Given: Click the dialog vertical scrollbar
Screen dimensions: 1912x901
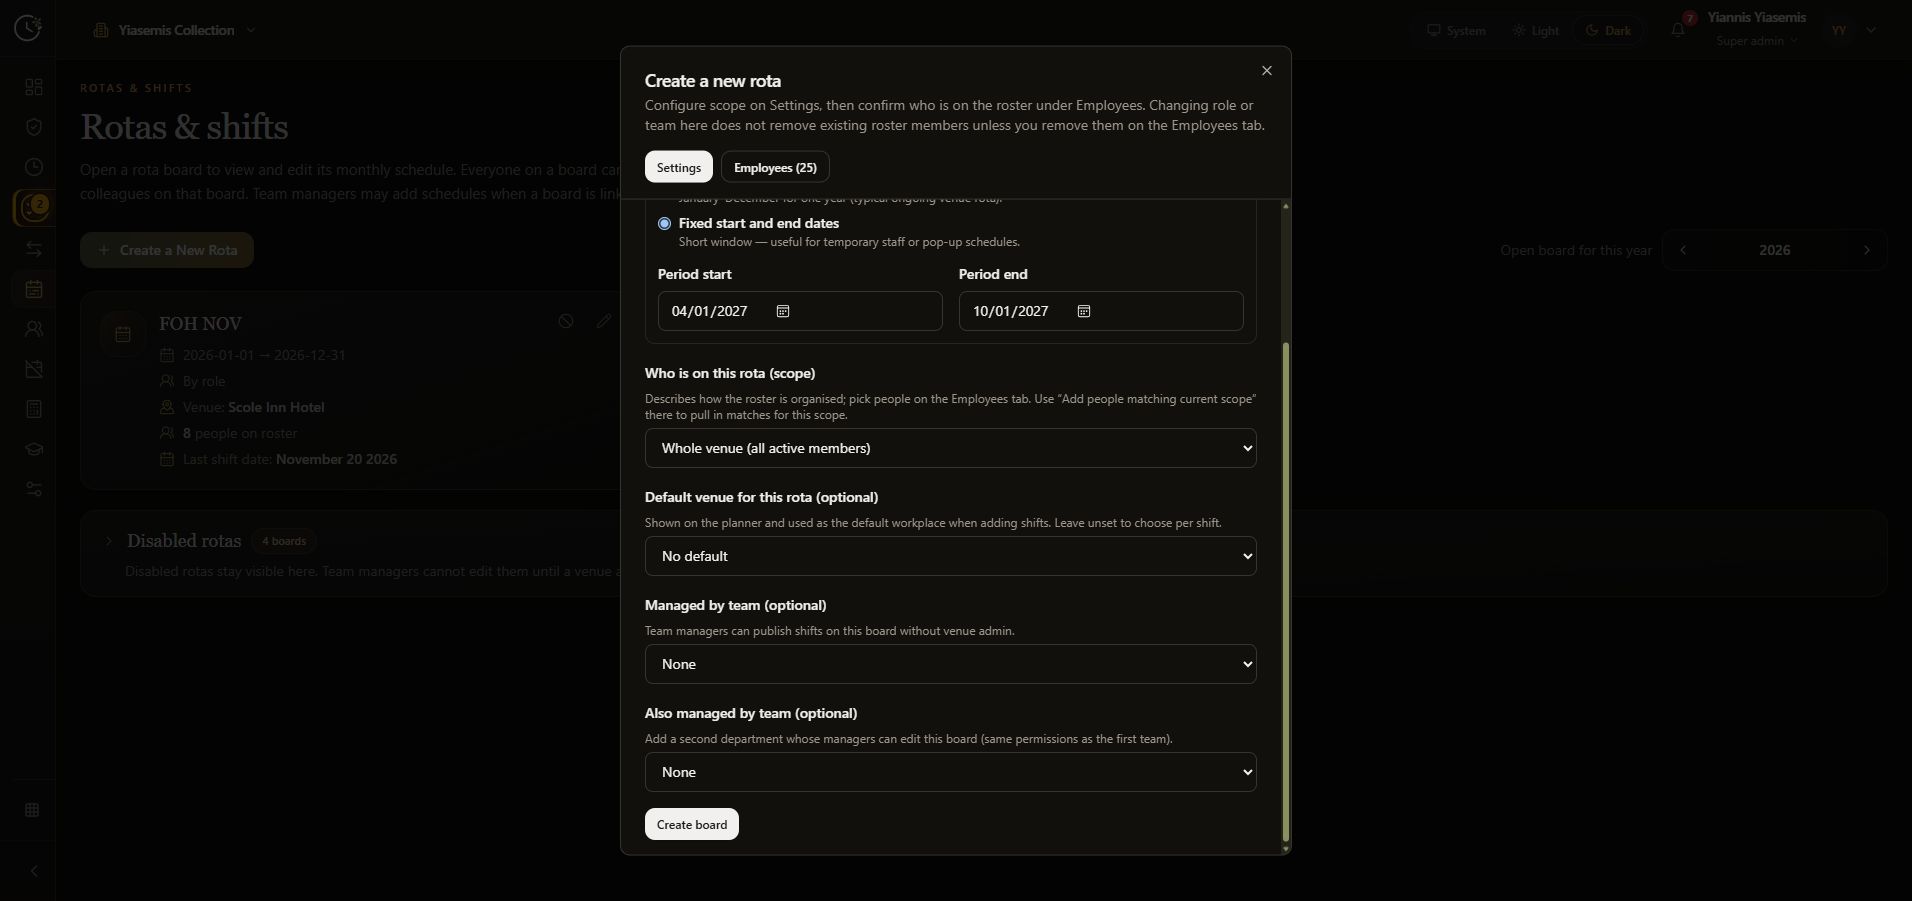Looking at the screenshot, I should pos(1285,592).
